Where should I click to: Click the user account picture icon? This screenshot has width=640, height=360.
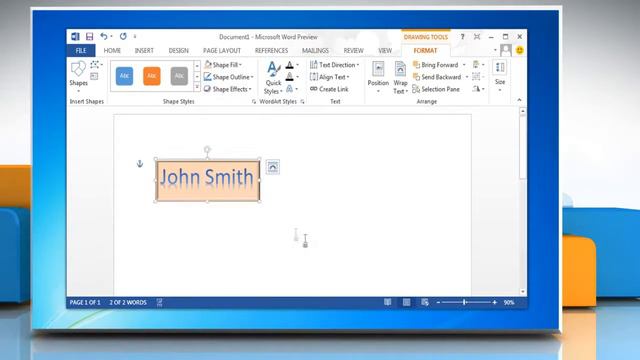click(x=506, y=50)
